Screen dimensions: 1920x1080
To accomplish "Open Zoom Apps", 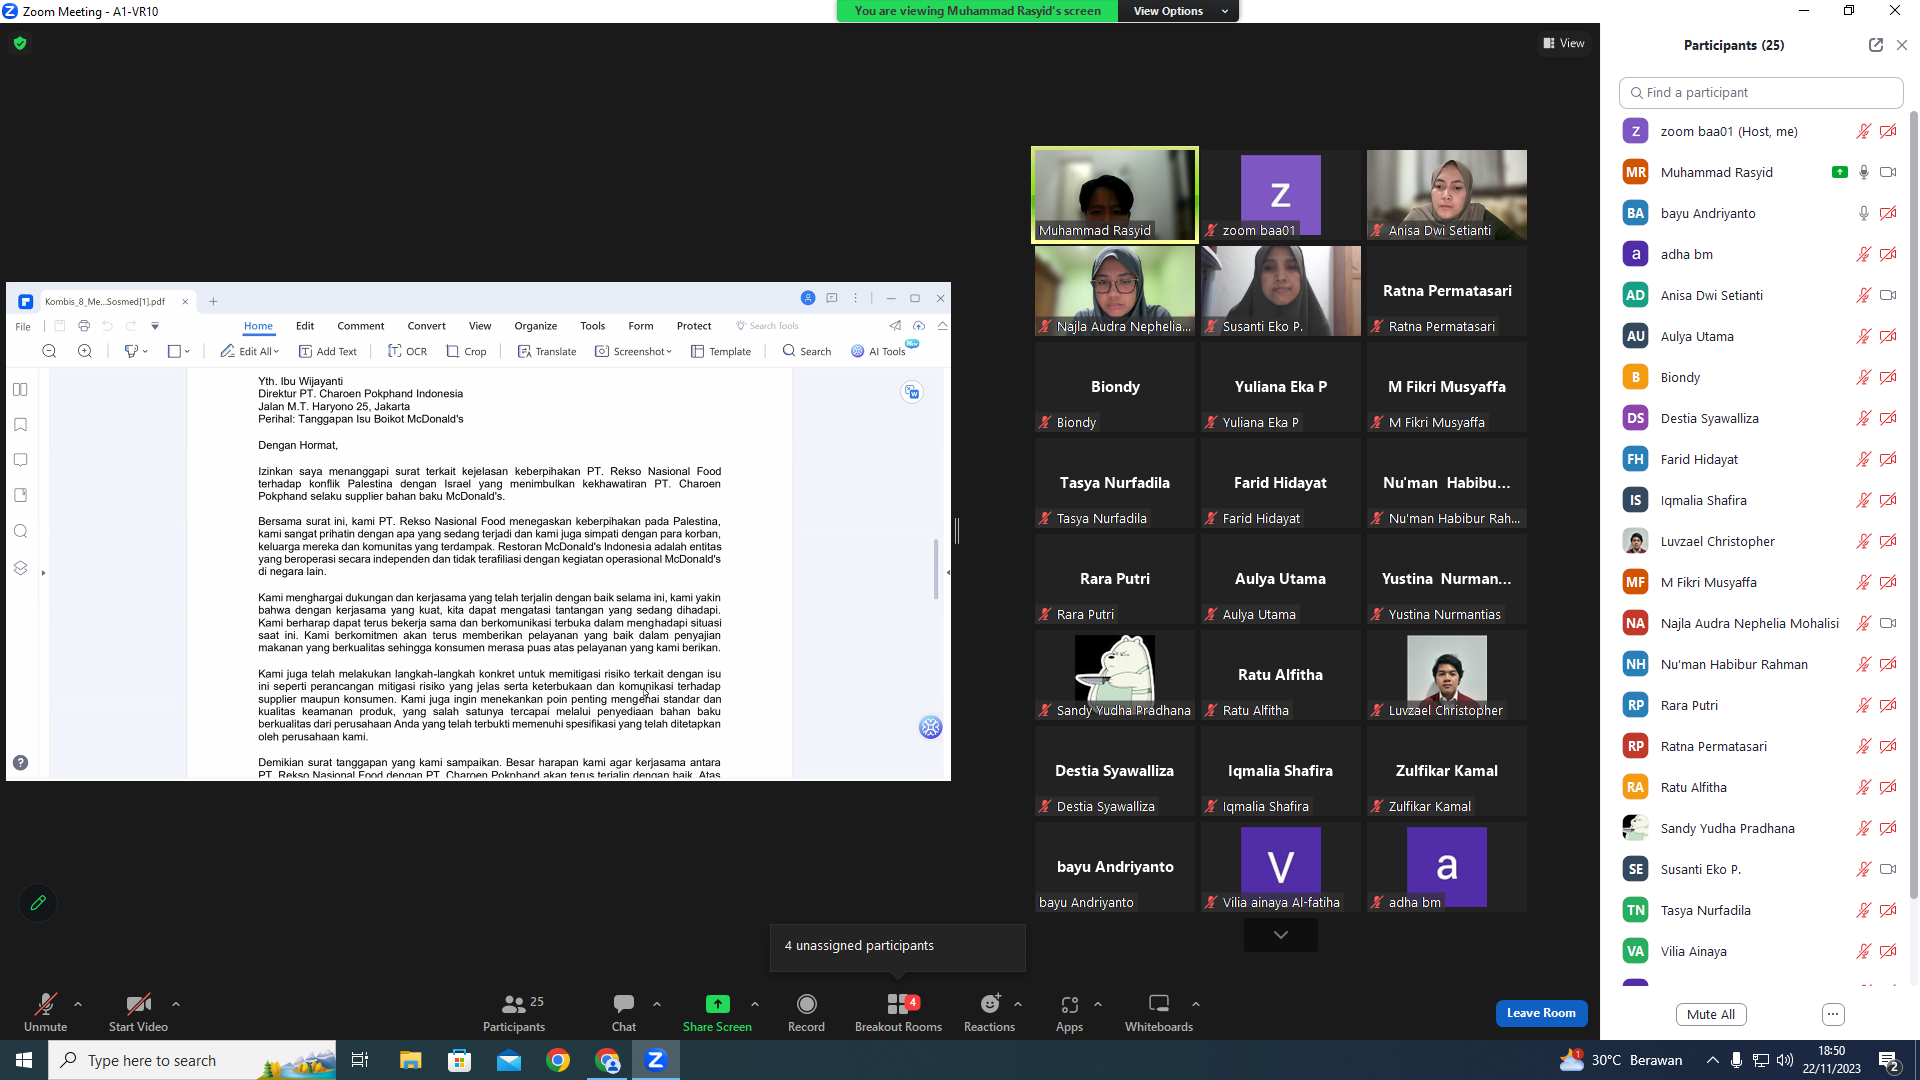I will pos(1069,1012).
